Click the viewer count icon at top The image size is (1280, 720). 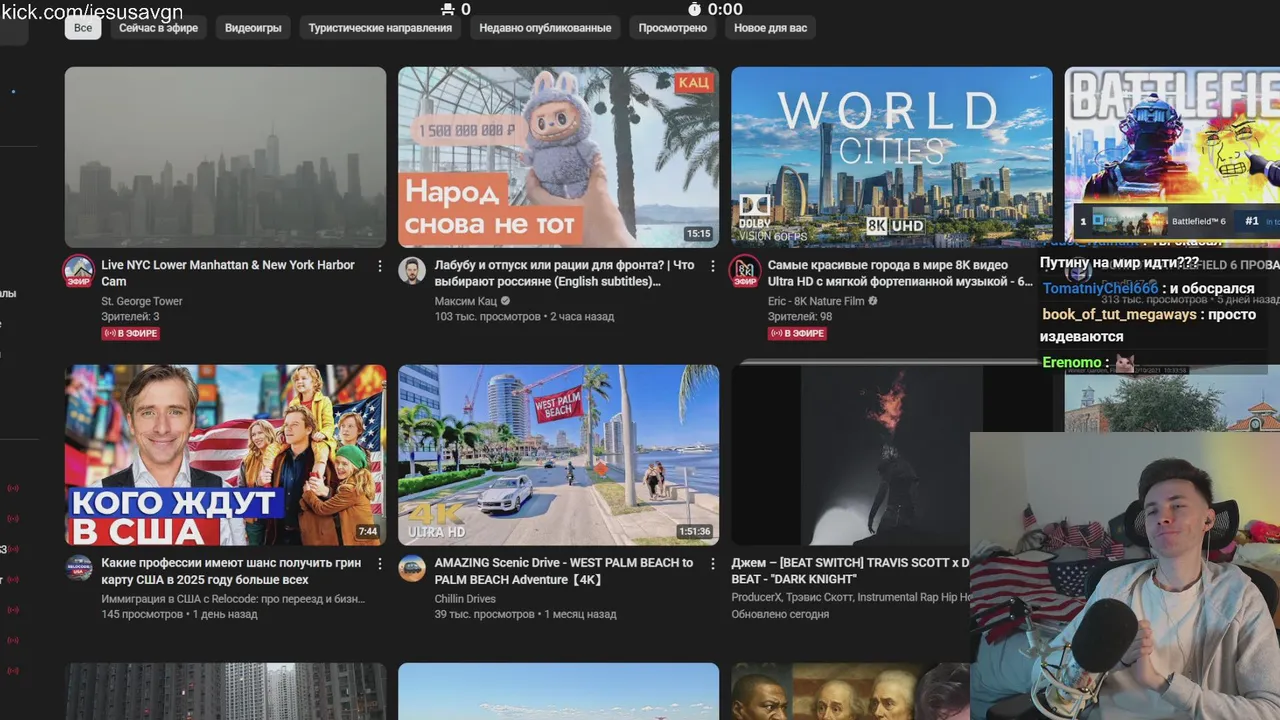tap(447, 9)
